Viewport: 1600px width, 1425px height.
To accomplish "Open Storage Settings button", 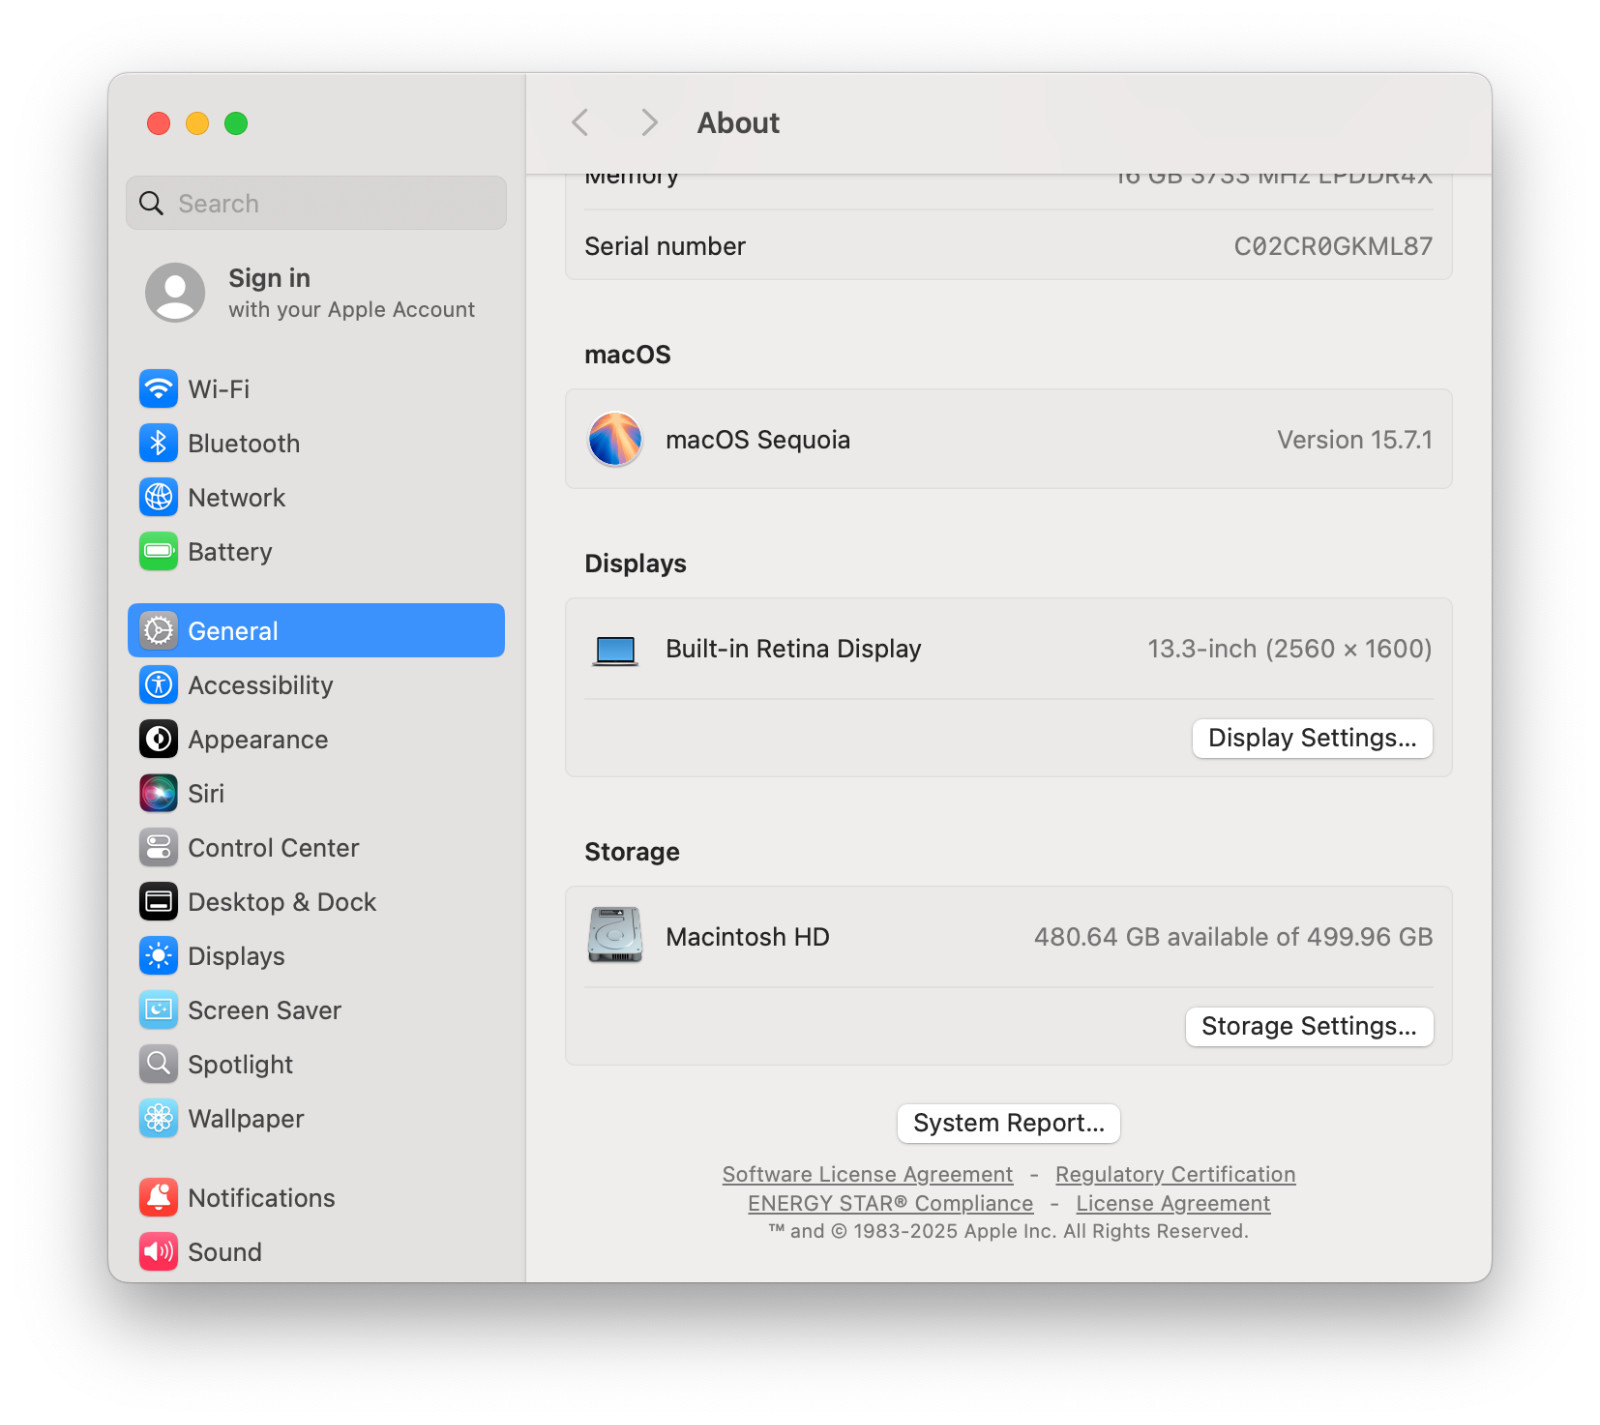I will pyautogui.click(x=1309, y=1026).
